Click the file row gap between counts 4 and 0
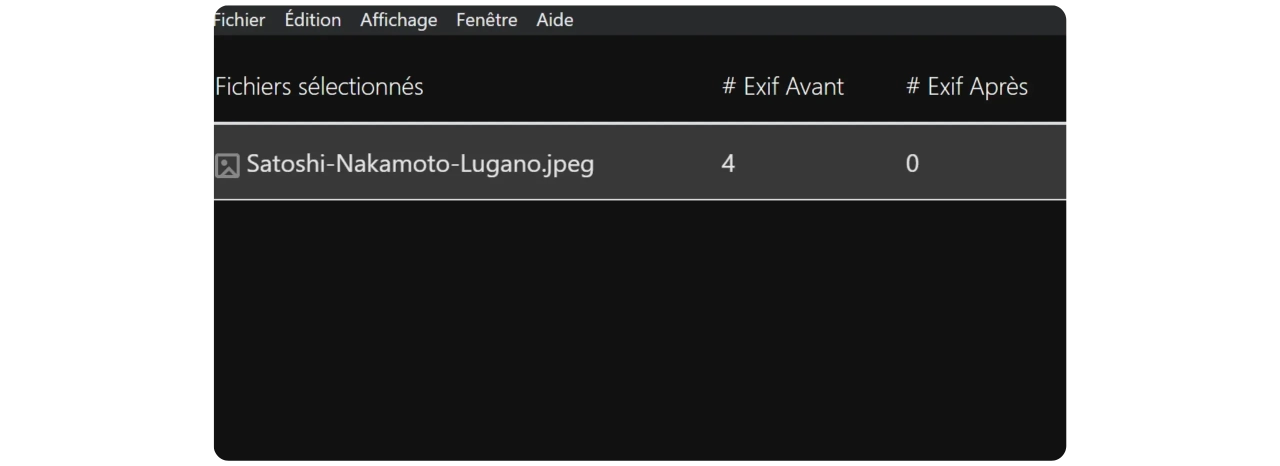The image size is (1280, 466). pyautogui.click(x=820, y=164)
